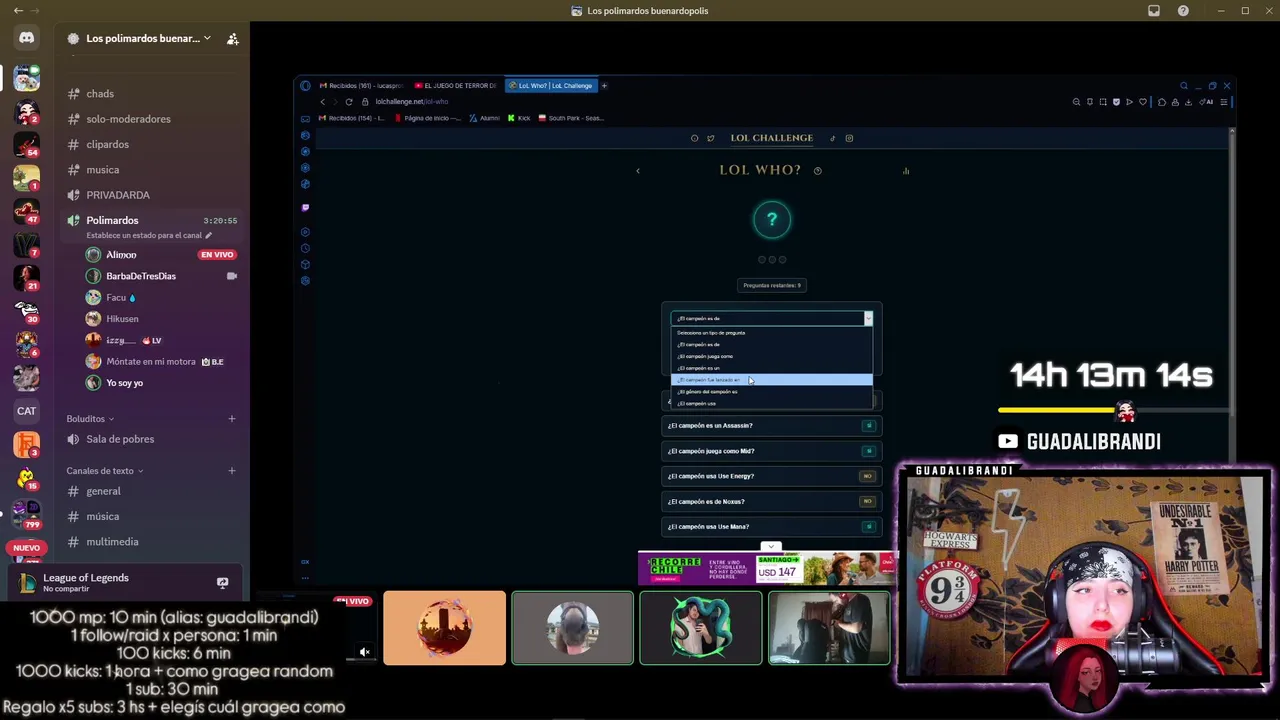
Task: Click the back arrow left of LOL WHO?
Action: click(x=638, y=171)
